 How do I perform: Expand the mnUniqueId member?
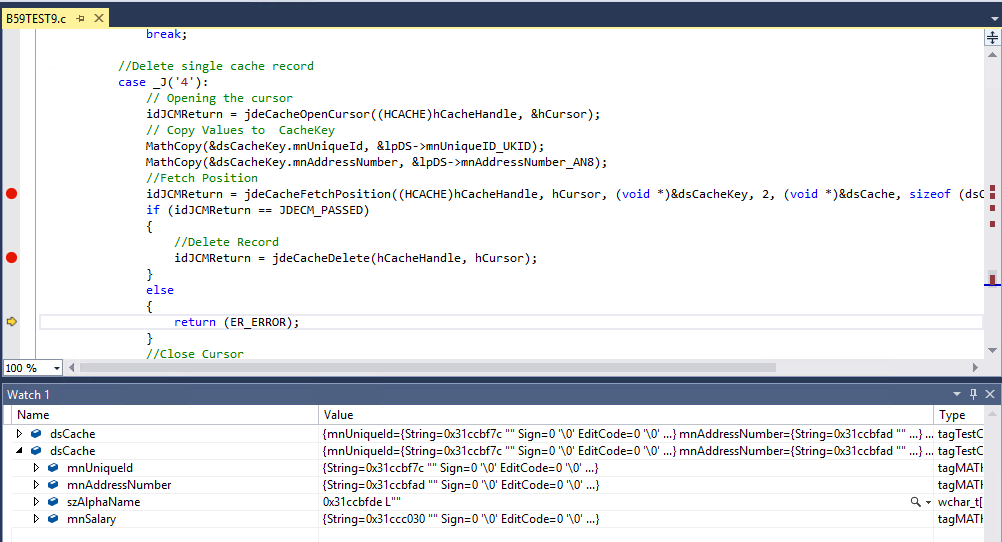tap(36, 468)
